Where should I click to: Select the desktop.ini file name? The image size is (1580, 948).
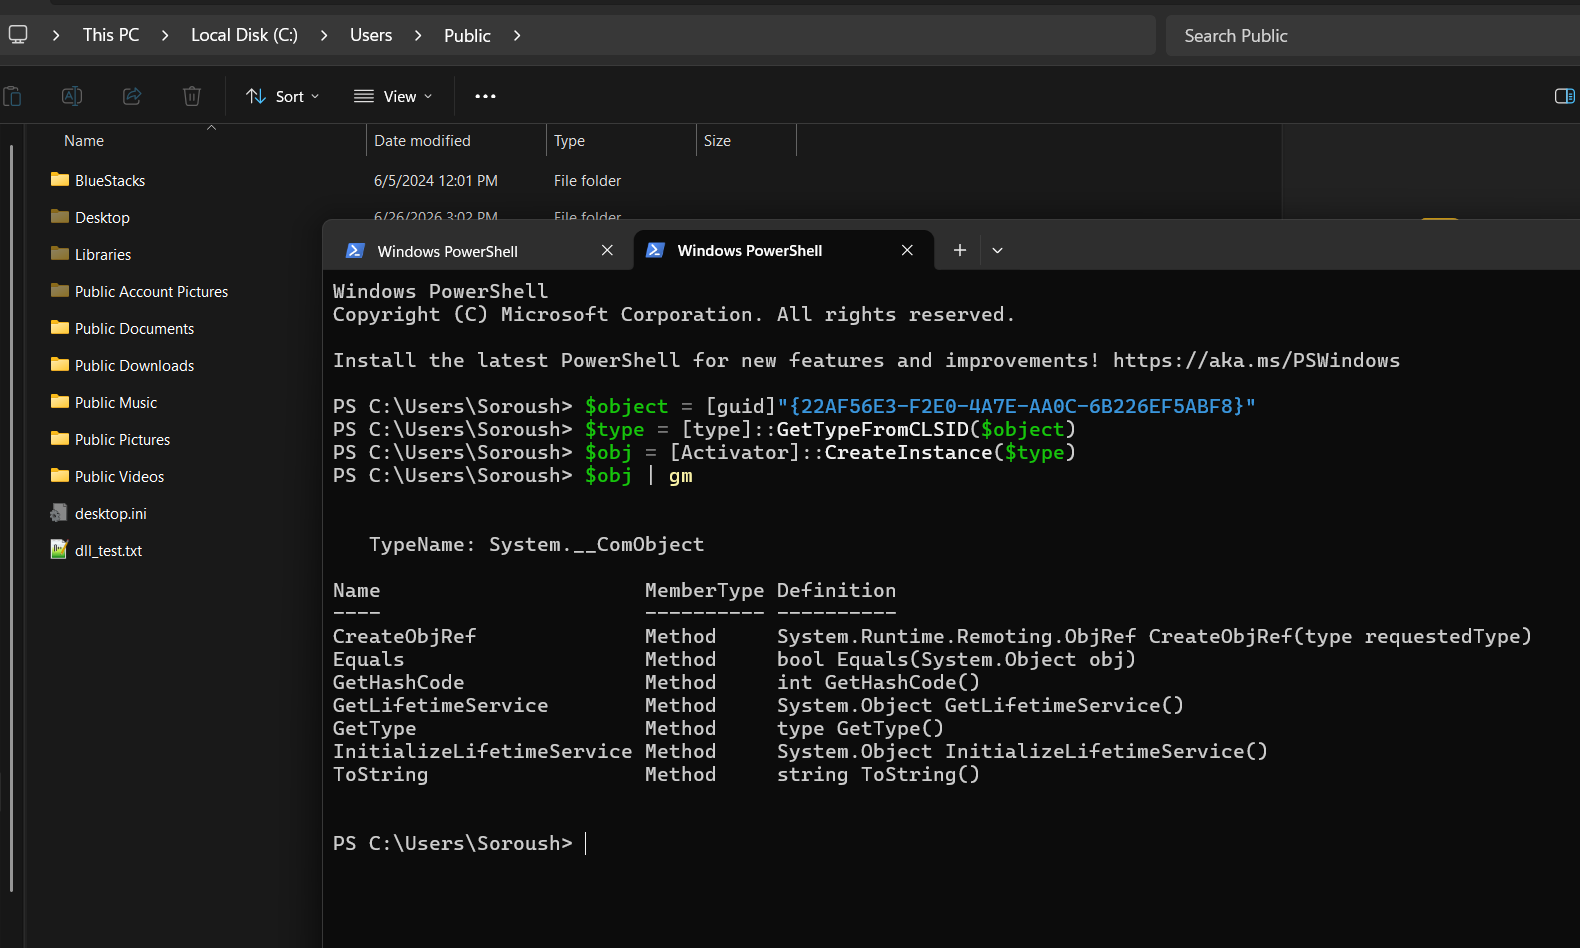(110, 514)
